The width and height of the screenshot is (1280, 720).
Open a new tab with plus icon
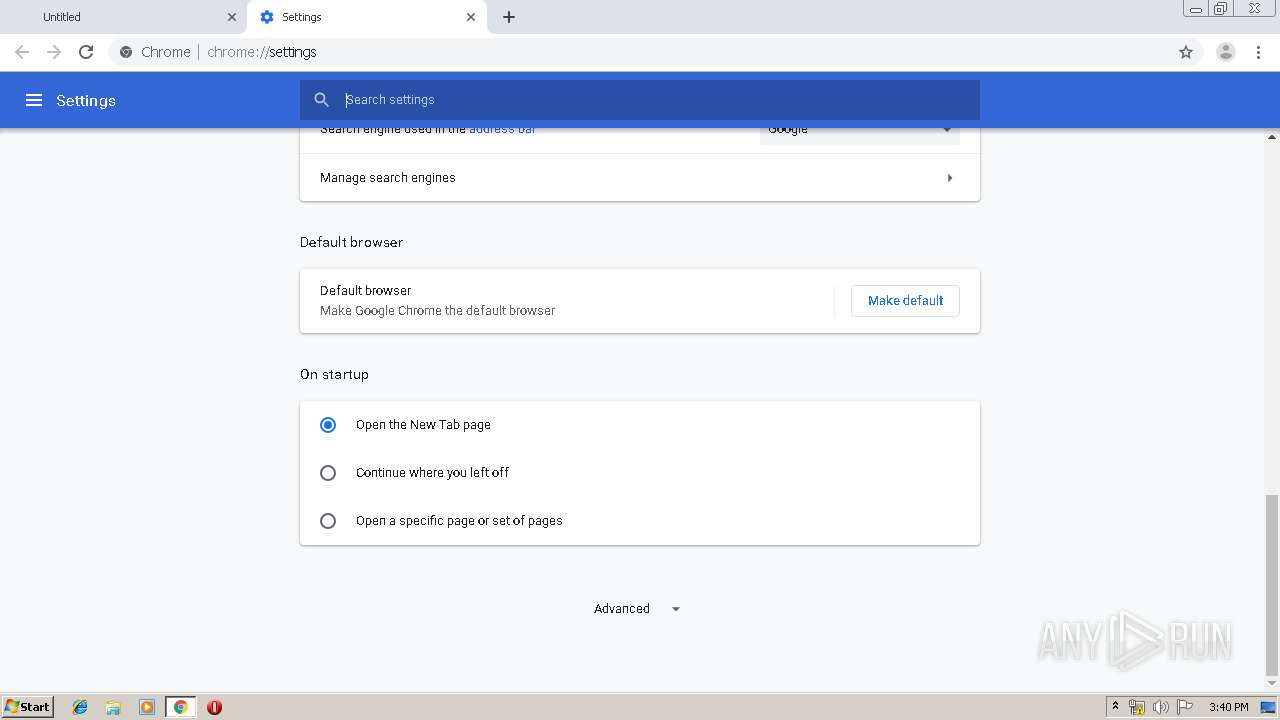(509, 17)
